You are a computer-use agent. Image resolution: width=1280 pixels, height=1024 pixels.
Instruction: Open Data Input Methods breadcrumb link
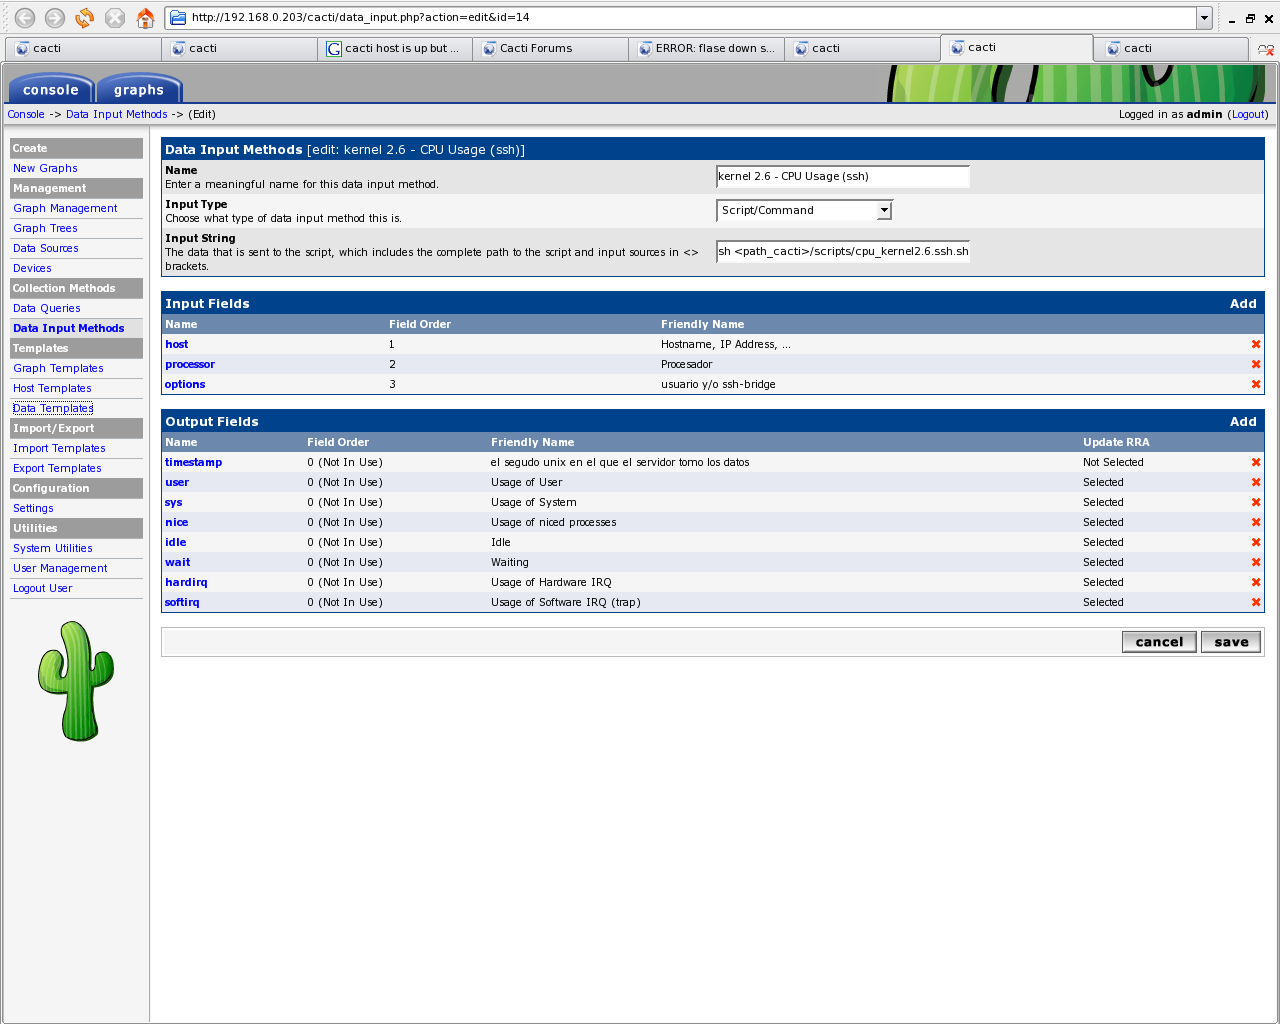[117, 114]
